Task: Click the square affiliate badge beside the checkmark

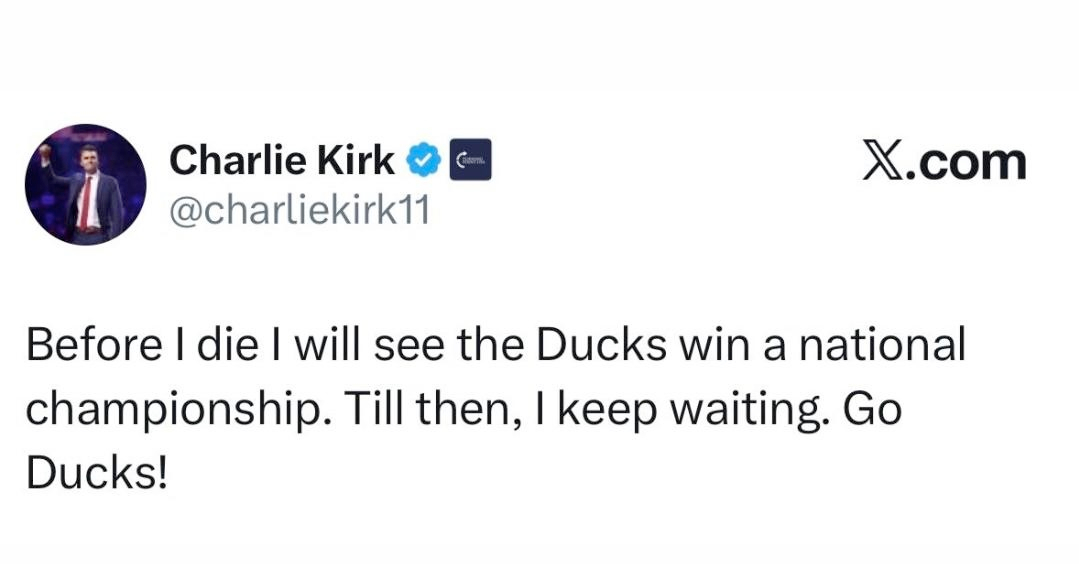Action: pyautogui.click(x=471, y=159)
